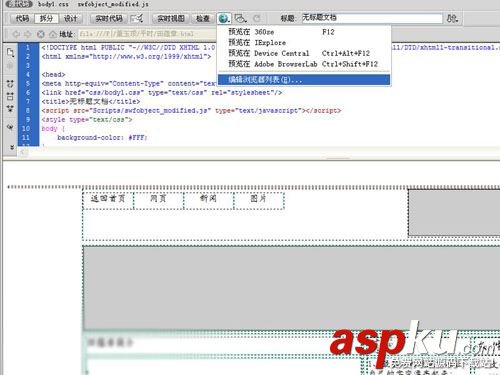Switch to 设计 design view
The width and height of the screenshot is (500, 375).
pos(71,18)
